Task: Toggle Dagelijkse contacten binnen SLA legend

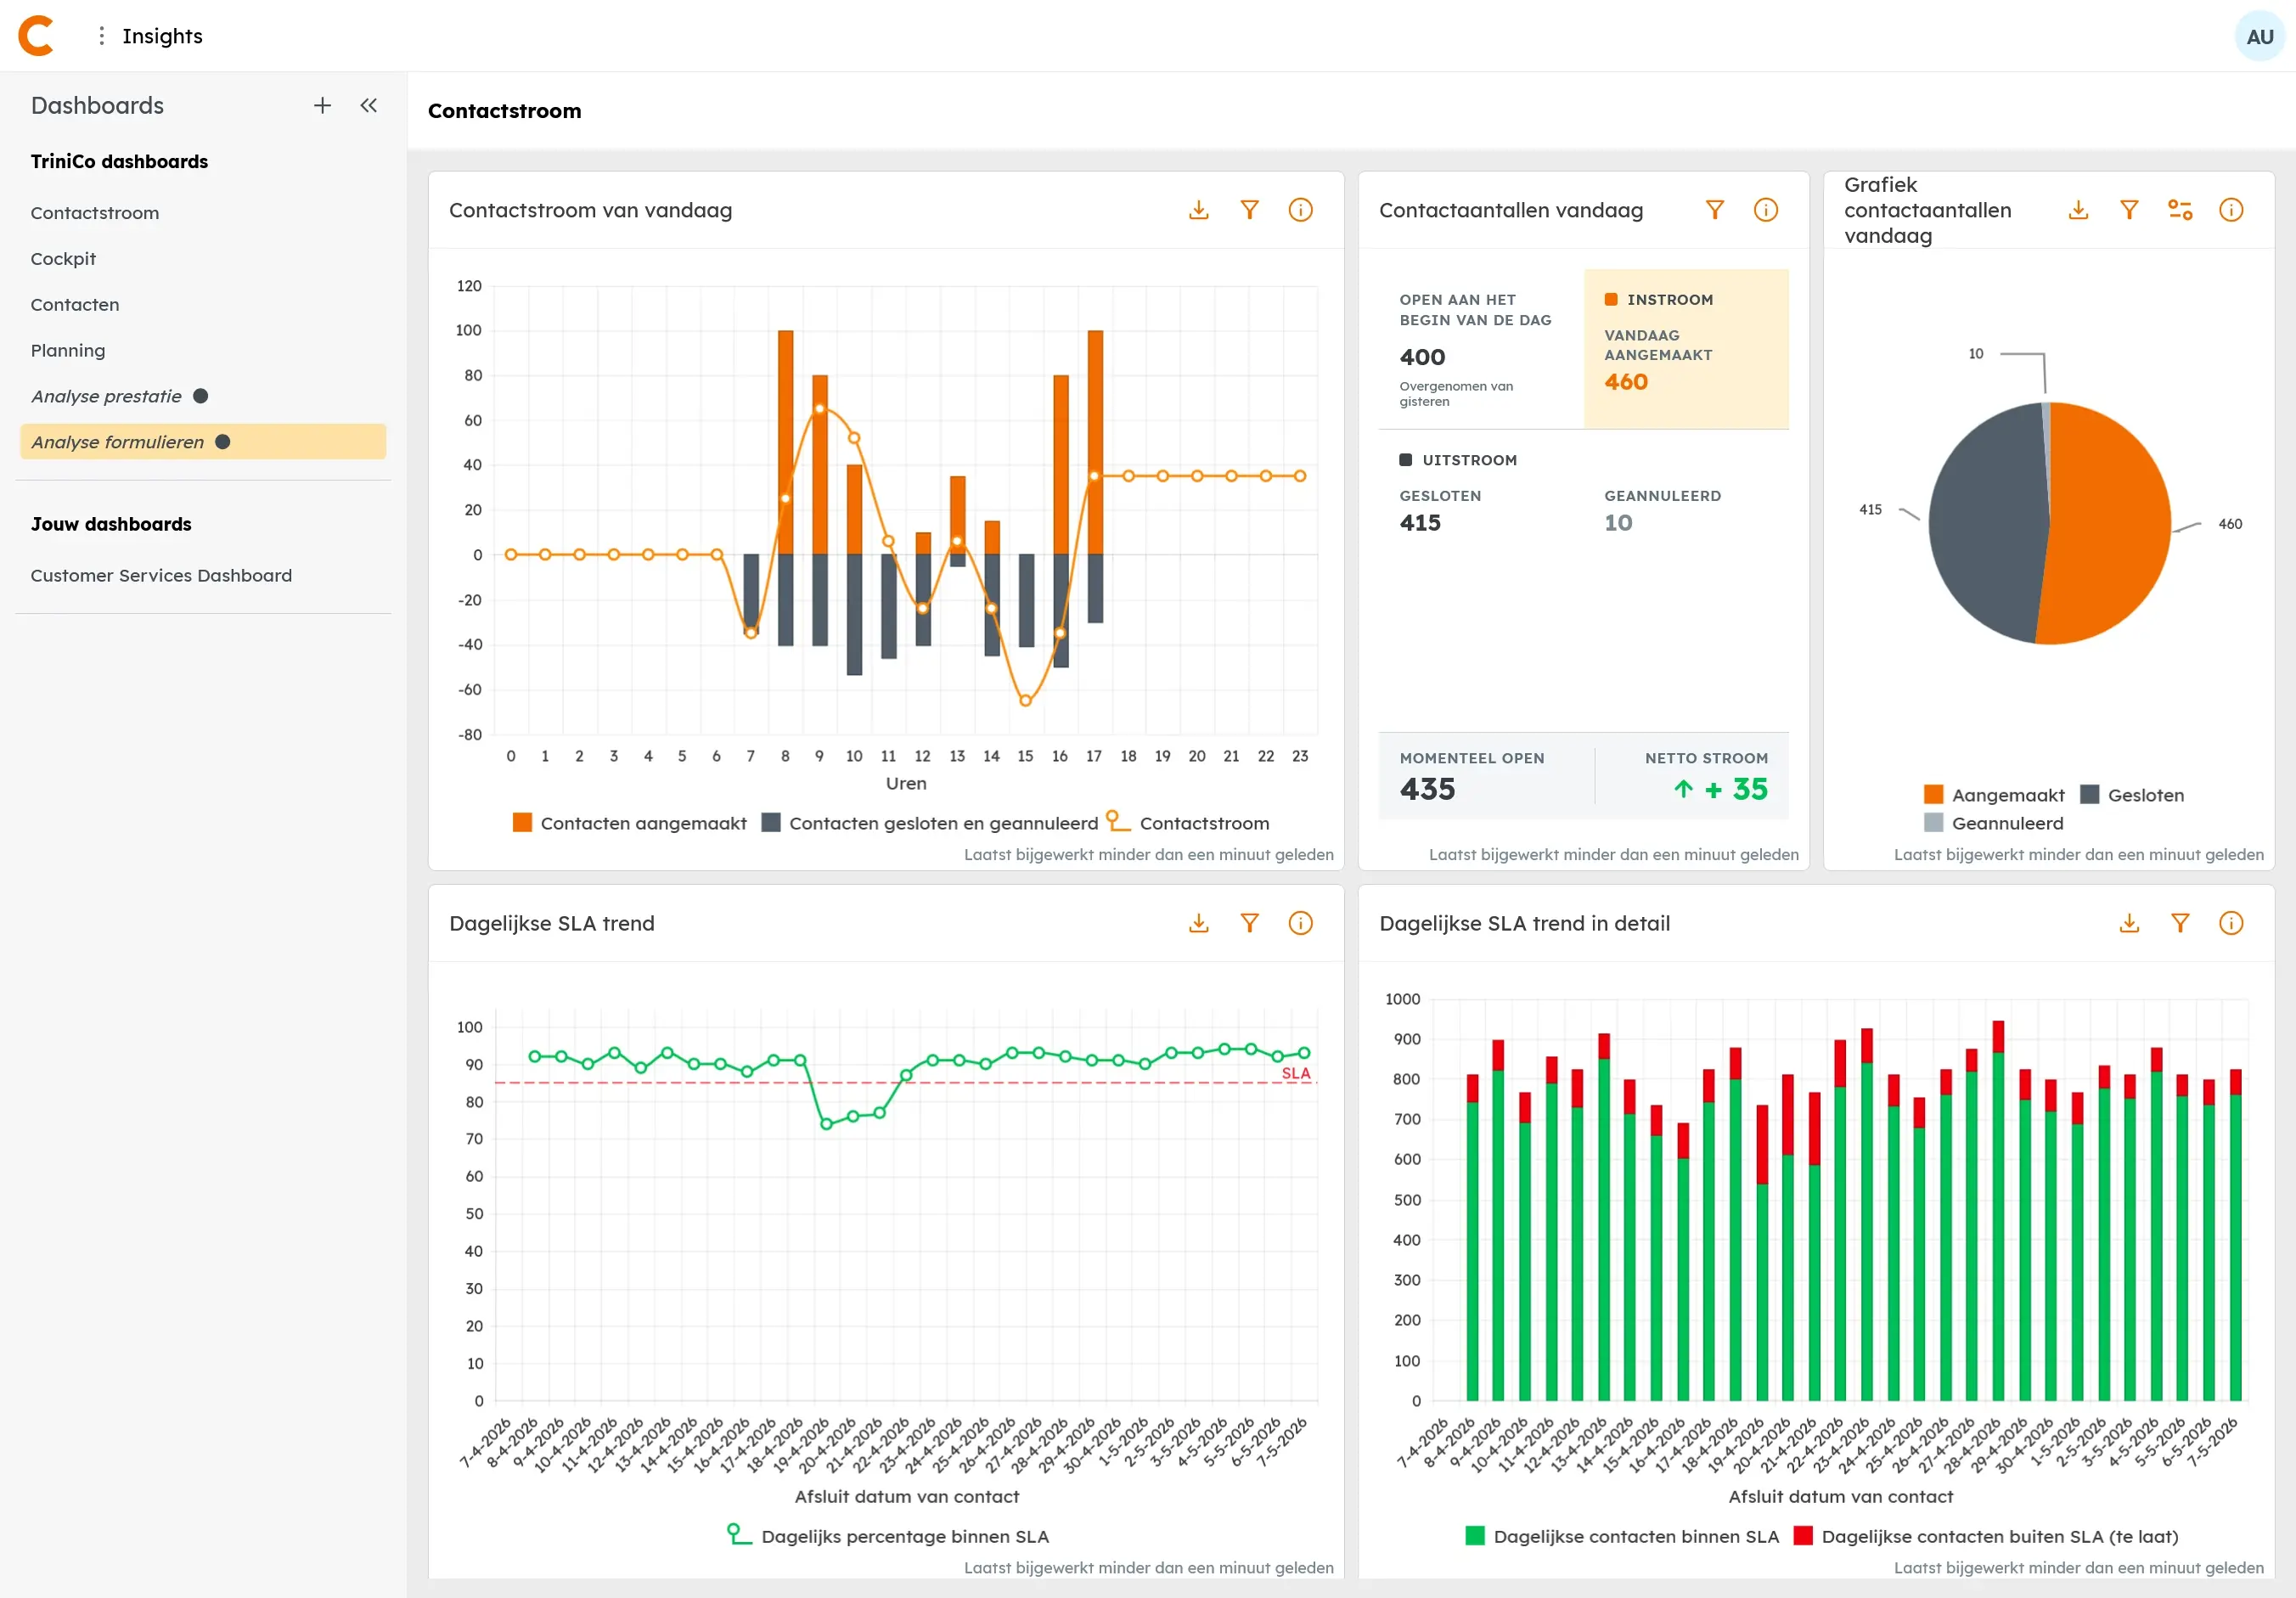Action: coord(1622,1536)
